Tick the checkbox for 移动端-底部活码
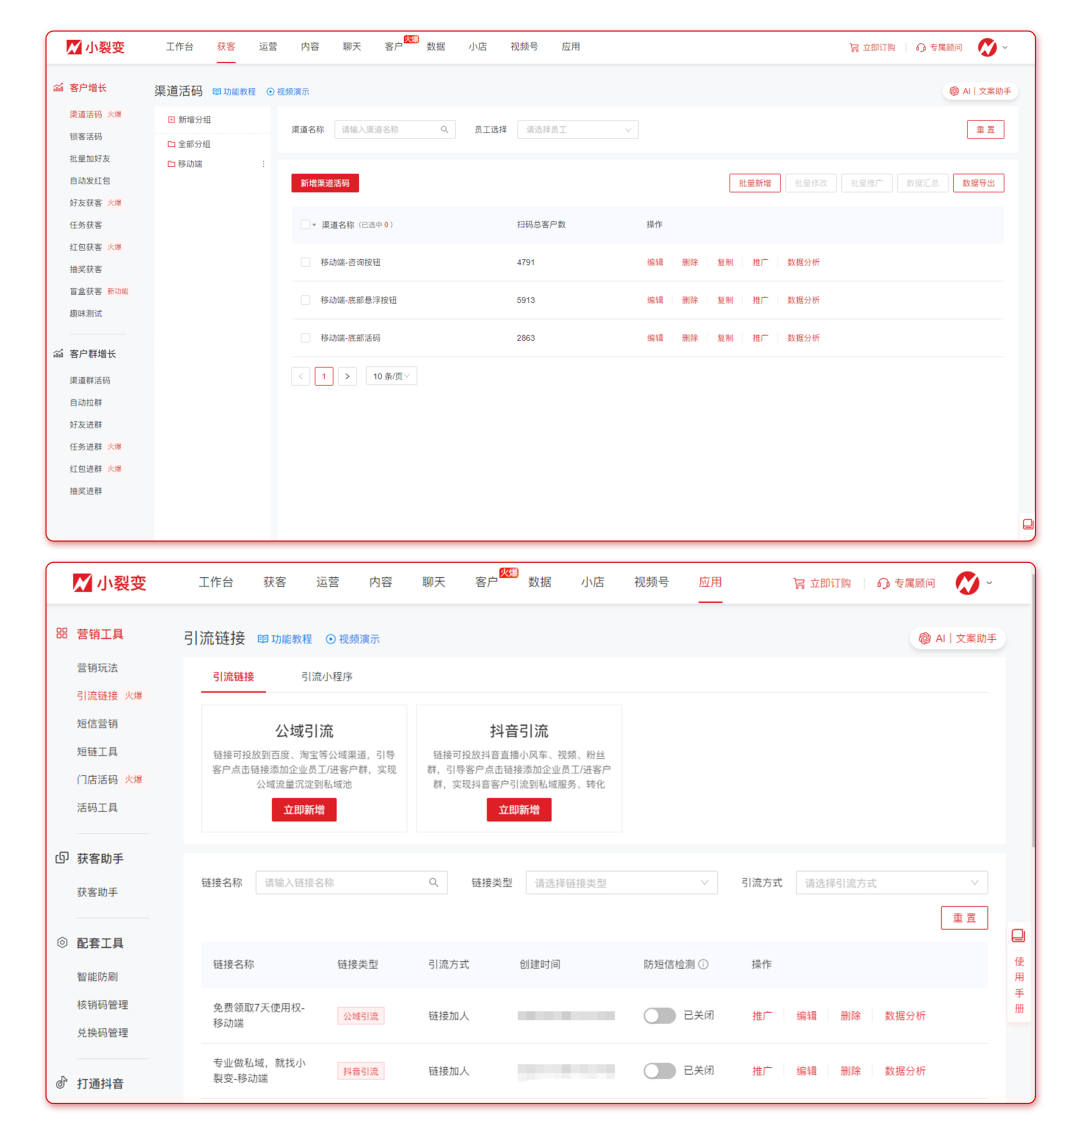 (305, 338)
